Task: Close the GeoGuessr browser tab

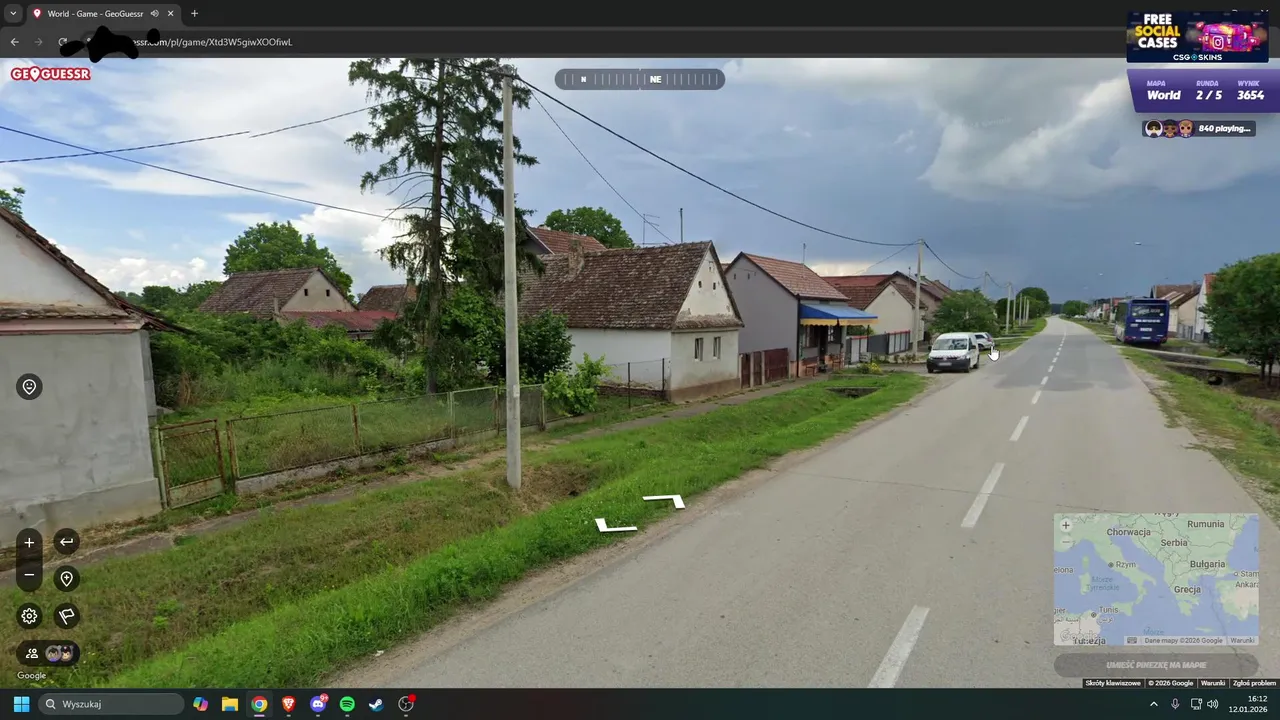Action: [170, 14]
